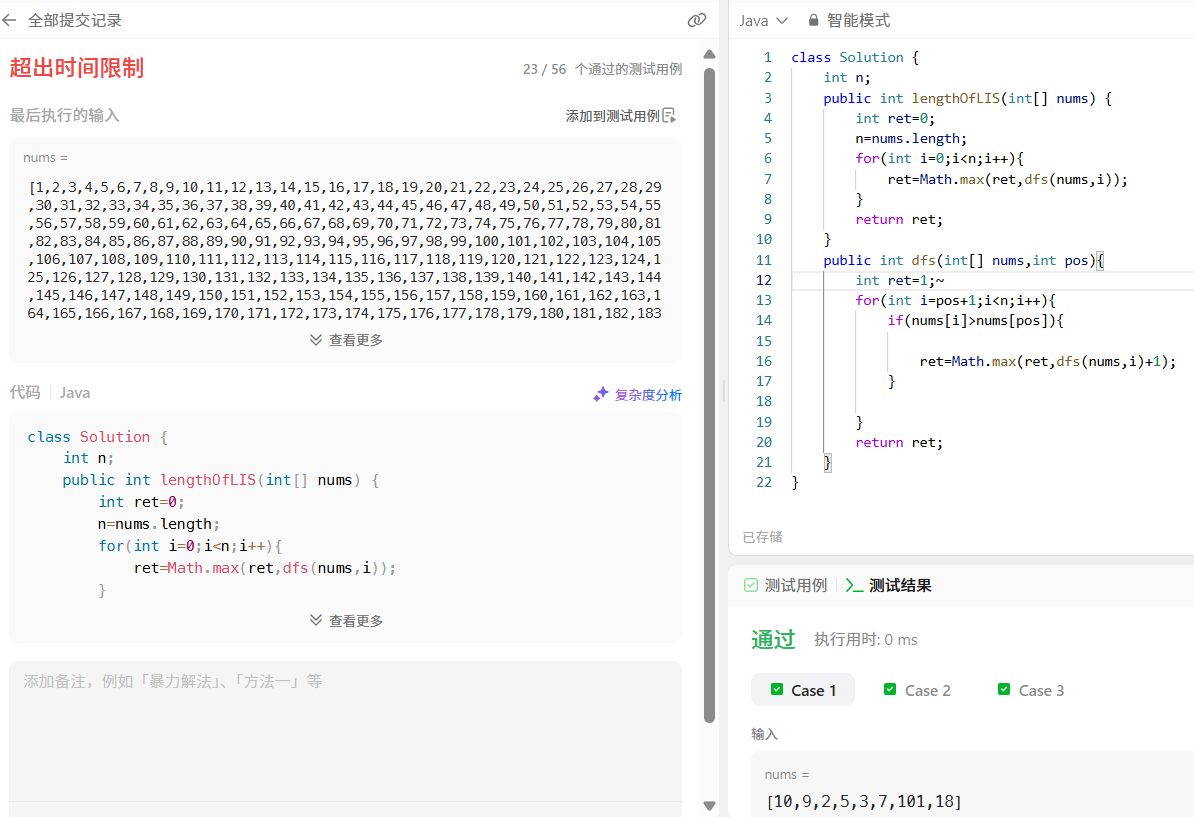The width and height of the screenshot is (1194, 817).
Task: Click line number 1 in the editor
Action: pos(768,57)
